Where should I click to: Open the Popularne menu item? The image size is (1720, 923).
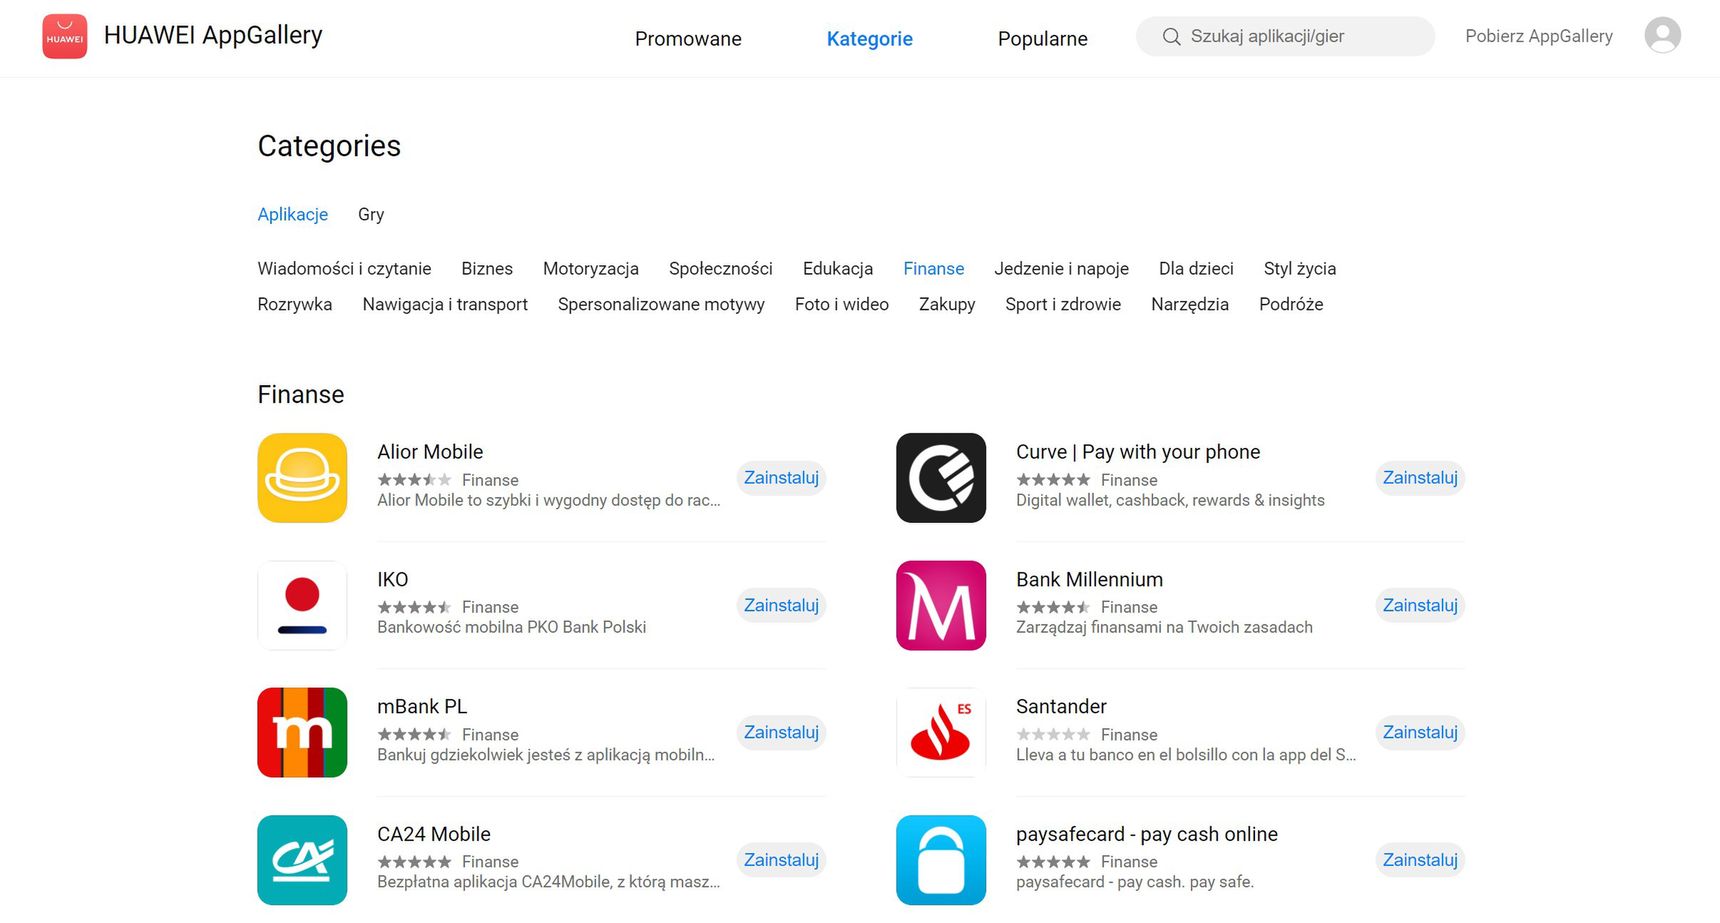1042,39
